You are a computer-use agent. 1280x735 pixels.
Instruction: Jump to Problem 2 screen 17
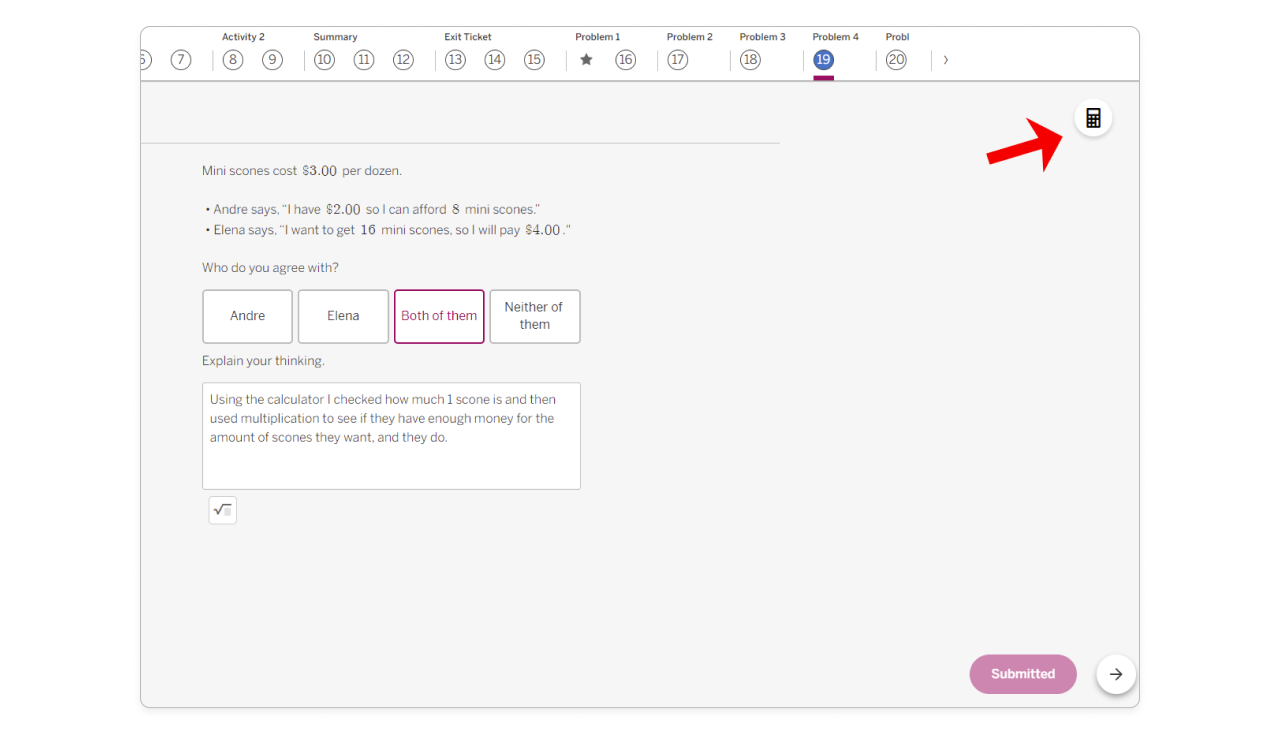point(678,60)
